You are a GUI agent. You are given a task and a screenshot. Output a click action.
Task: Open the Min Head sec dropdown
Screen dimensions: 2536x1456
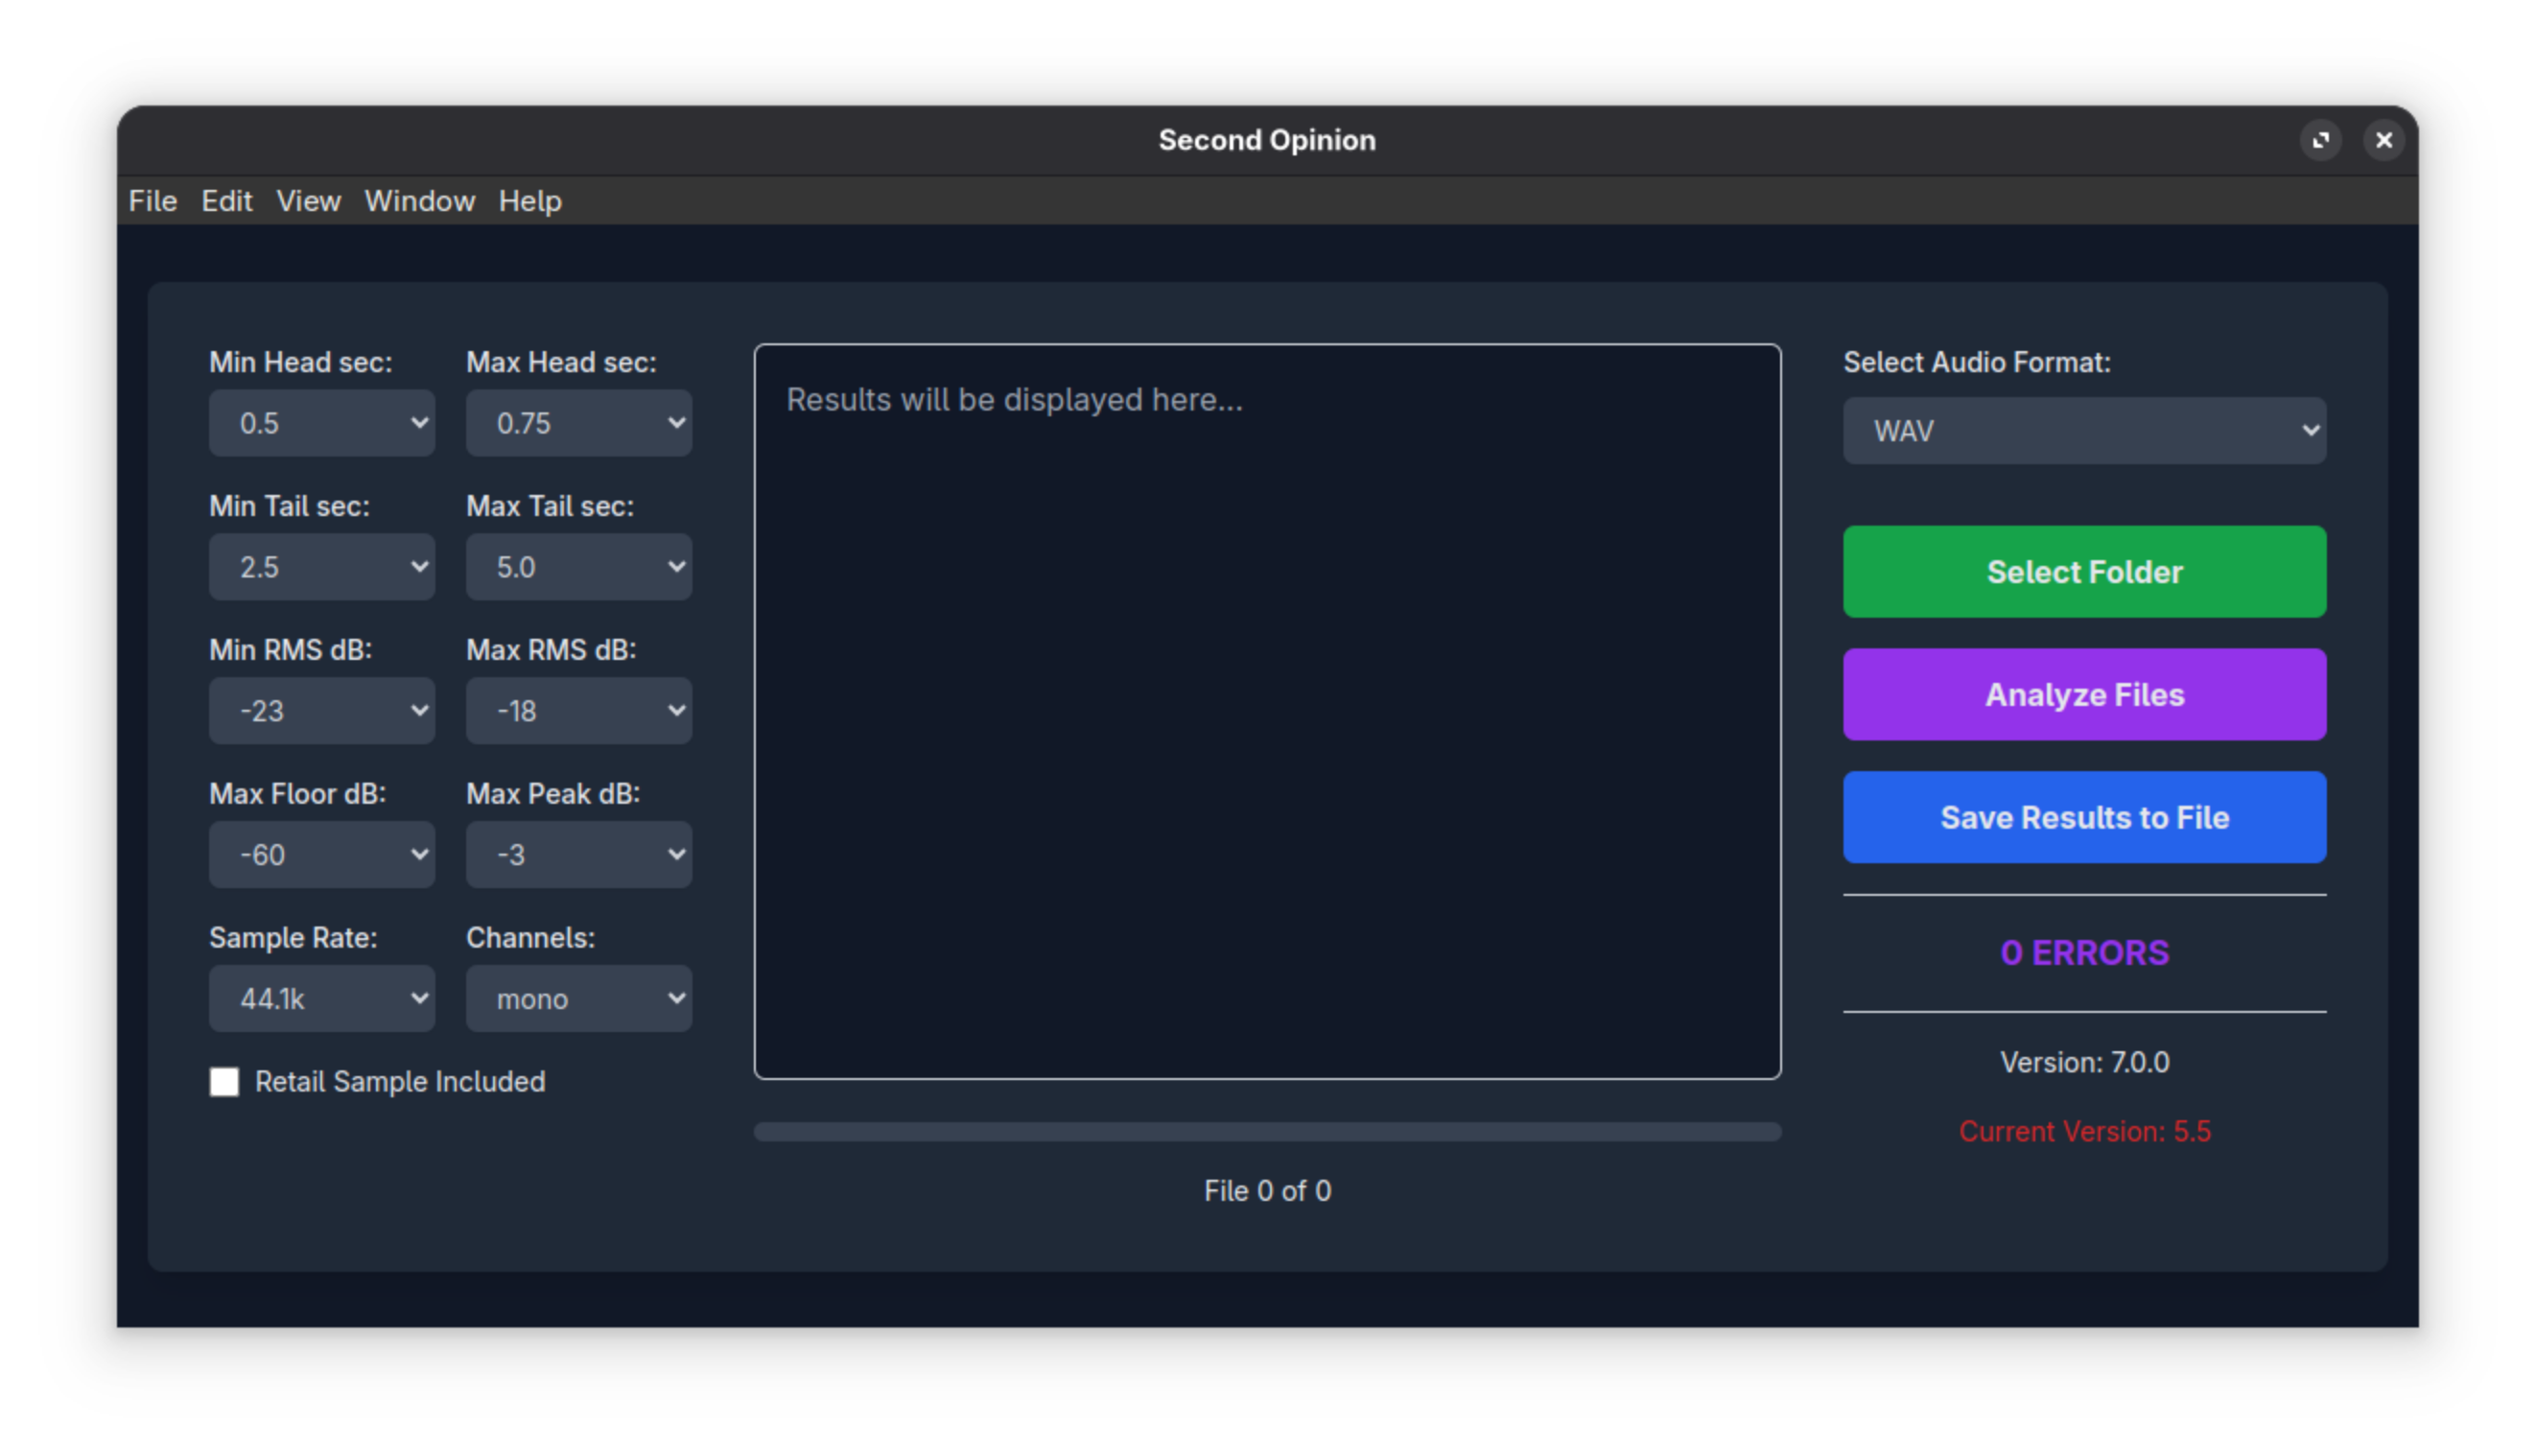pos(321,423)
